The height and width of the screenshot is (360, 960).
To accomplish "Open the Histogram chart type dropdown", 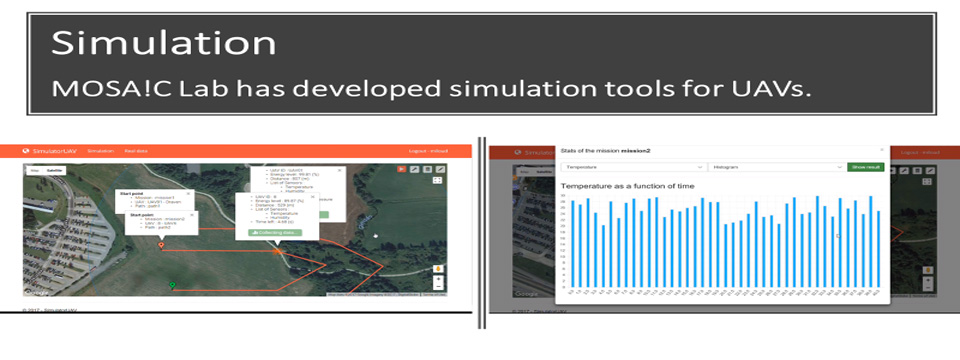I will point(777,167).
